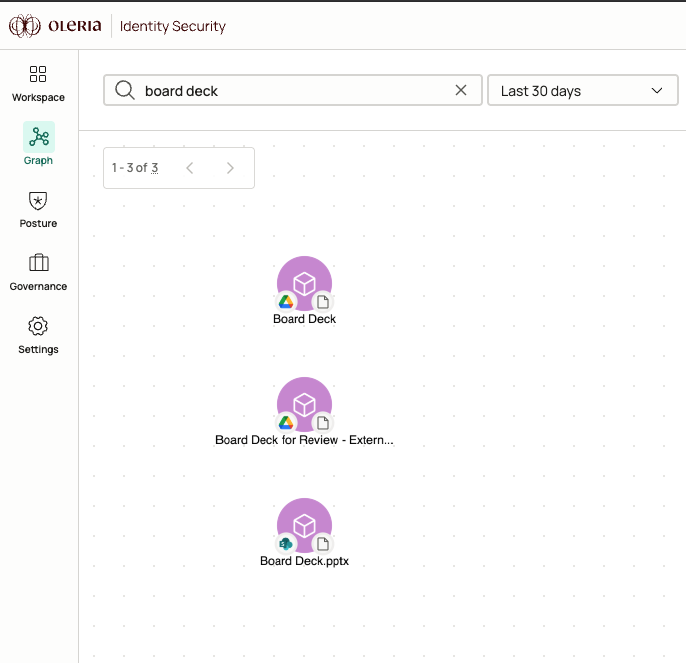Click the Board Deck label text
686x663 pixels.
pyautogui.click(x=304, y=319)
